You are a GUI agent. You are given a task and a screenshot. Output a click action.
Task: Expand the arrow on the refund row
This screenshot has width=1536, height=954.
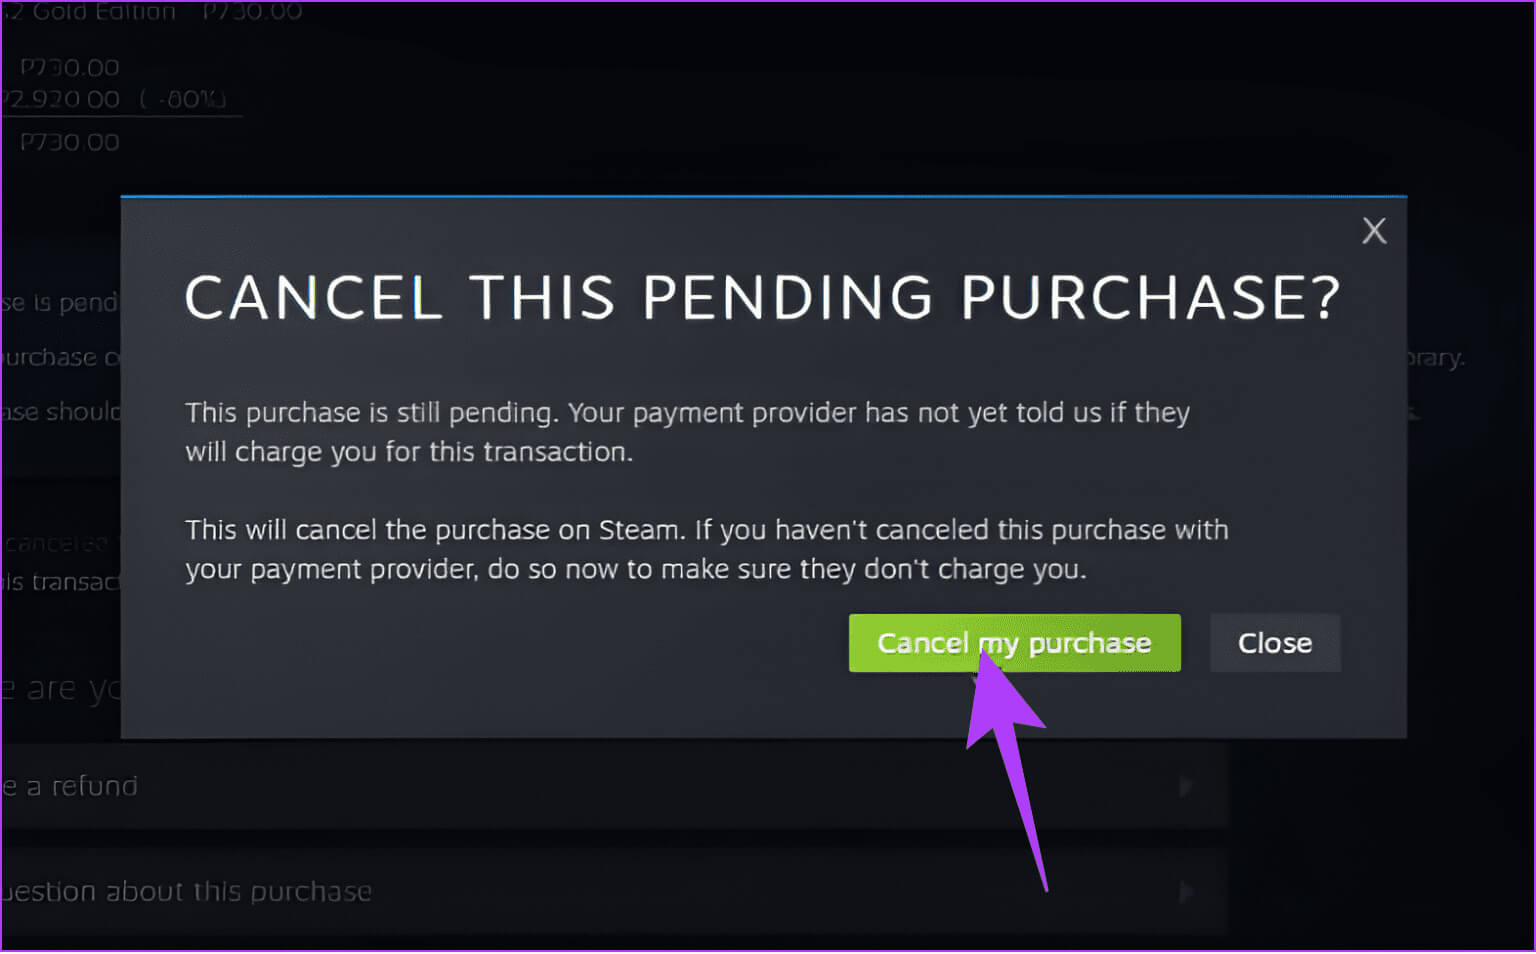tap(1186, 787)
